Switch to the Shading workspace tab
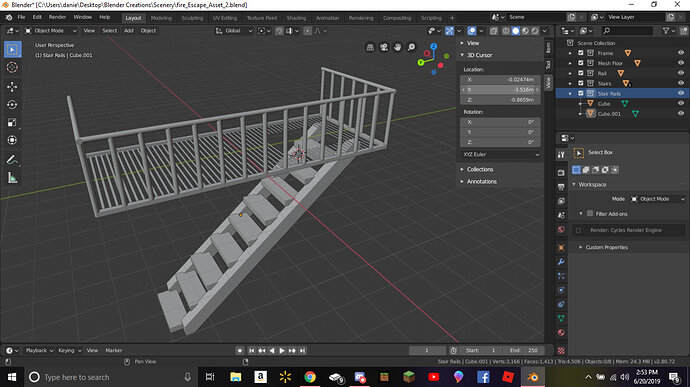The height and width of the screenshot is (387, 690). pyautogui.click(x=296, y=18)
